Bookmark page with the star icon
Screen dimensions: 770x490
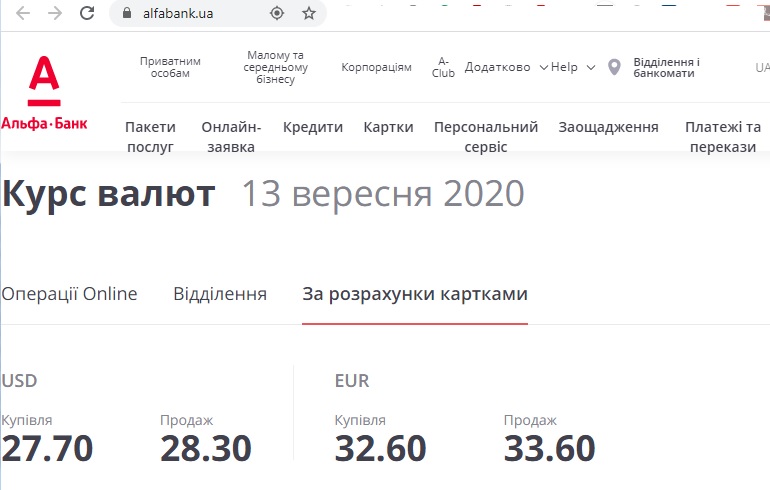[308, 13]
